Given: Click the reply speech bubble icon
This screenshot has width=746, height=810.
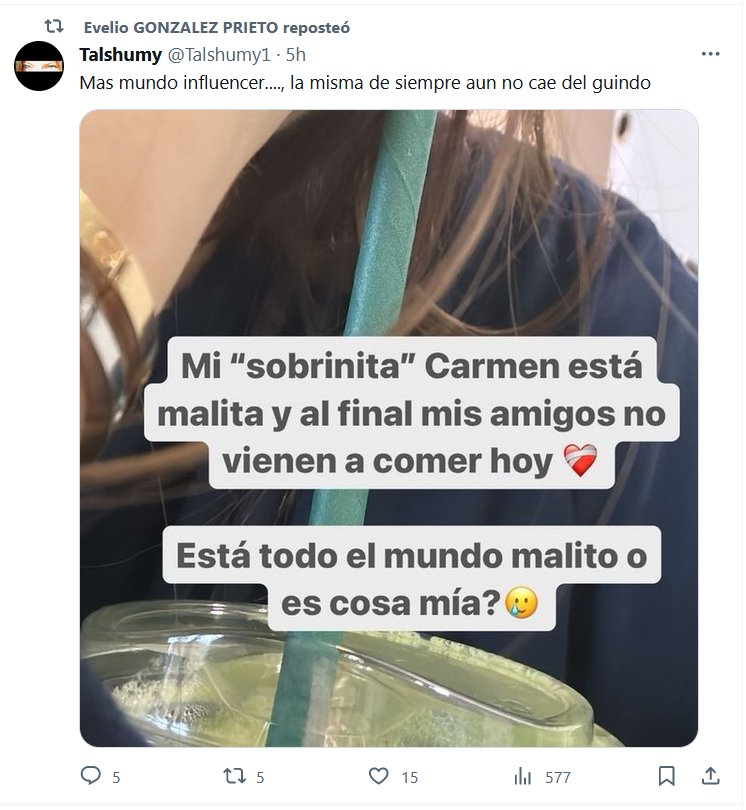Looking at the screenshot, I should click(91, 775).
